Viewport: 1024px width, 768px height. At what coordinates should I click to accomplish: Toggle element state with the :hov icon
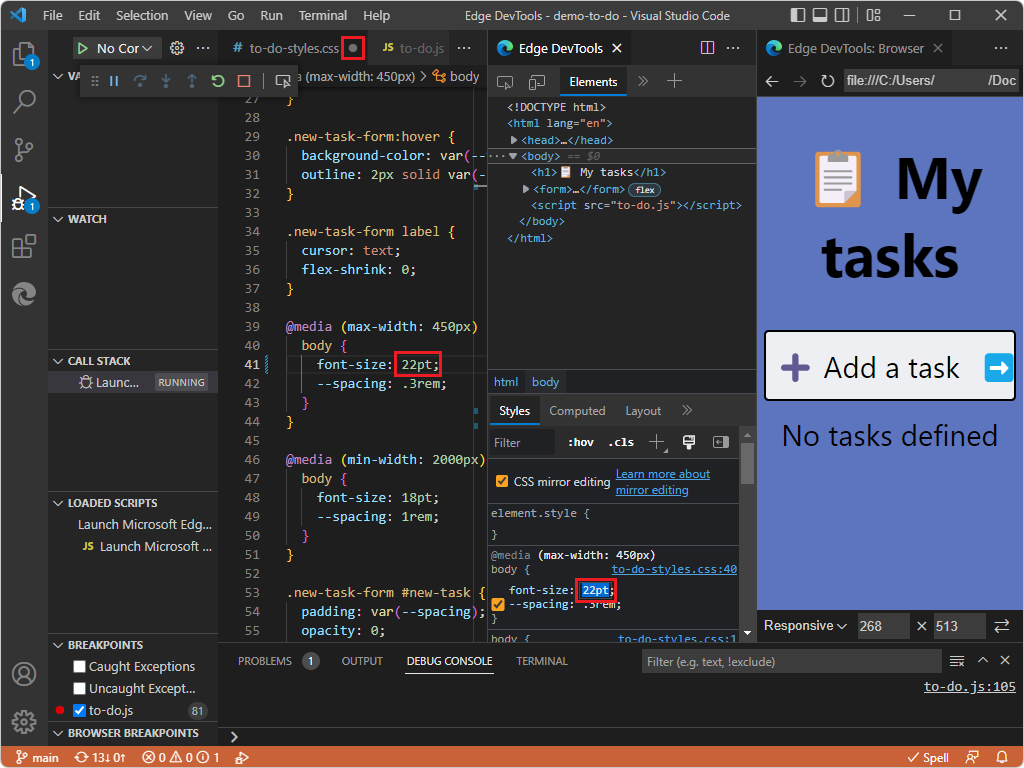[x=580, y=441]
